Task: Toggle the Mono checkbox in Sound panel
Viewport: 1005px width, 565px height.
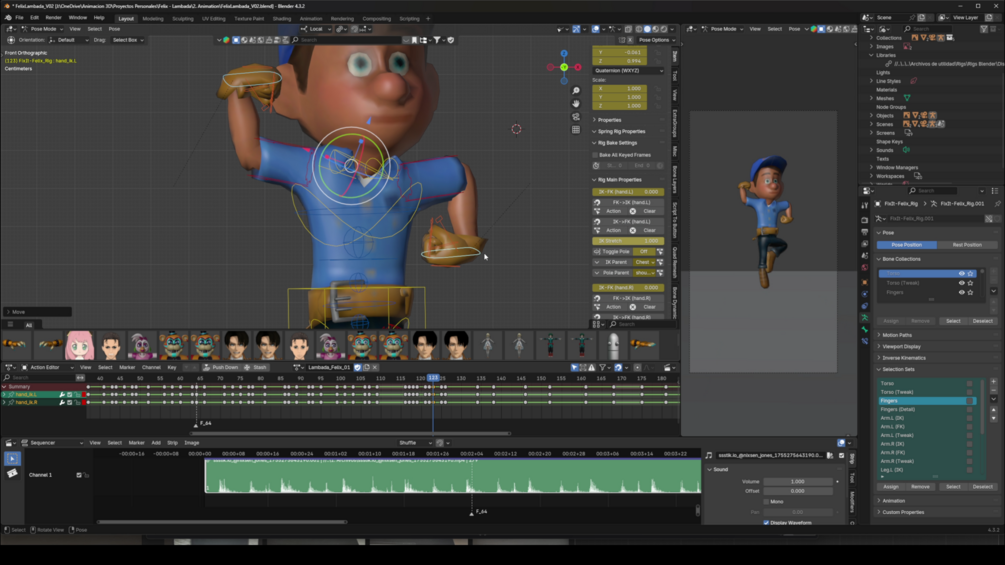Action: pyautogui.click(x=766, y=502)
